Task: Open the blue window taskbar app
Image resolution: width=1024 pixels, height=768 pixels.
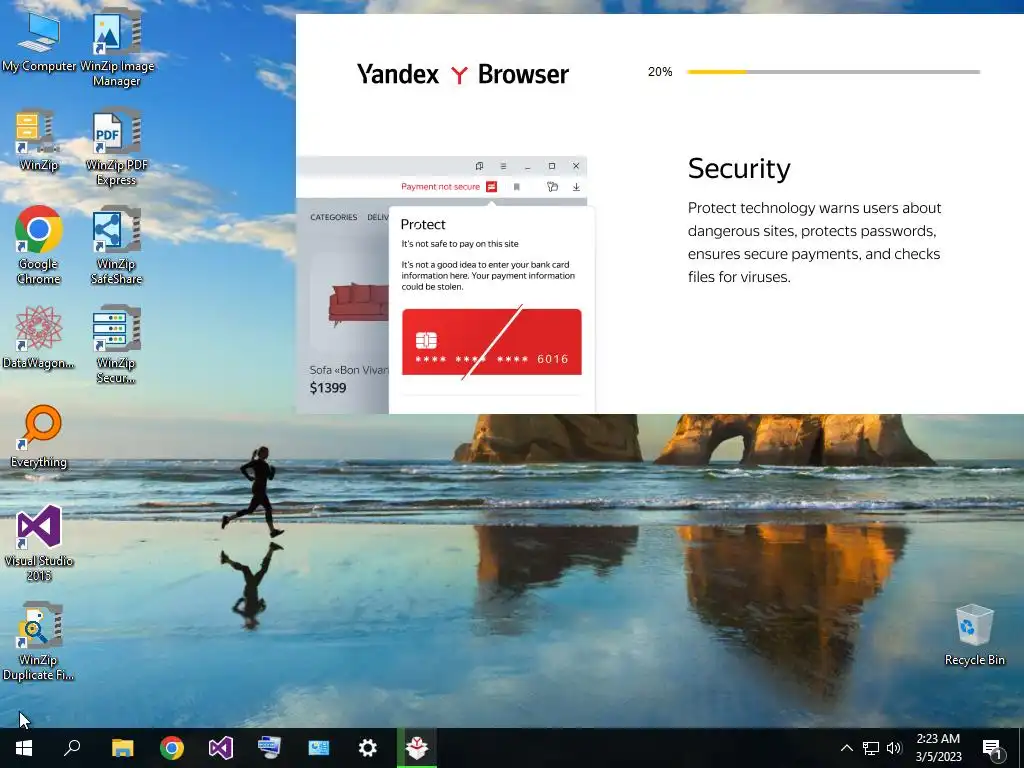Action: pyautogui.click(x=319, y=748)
